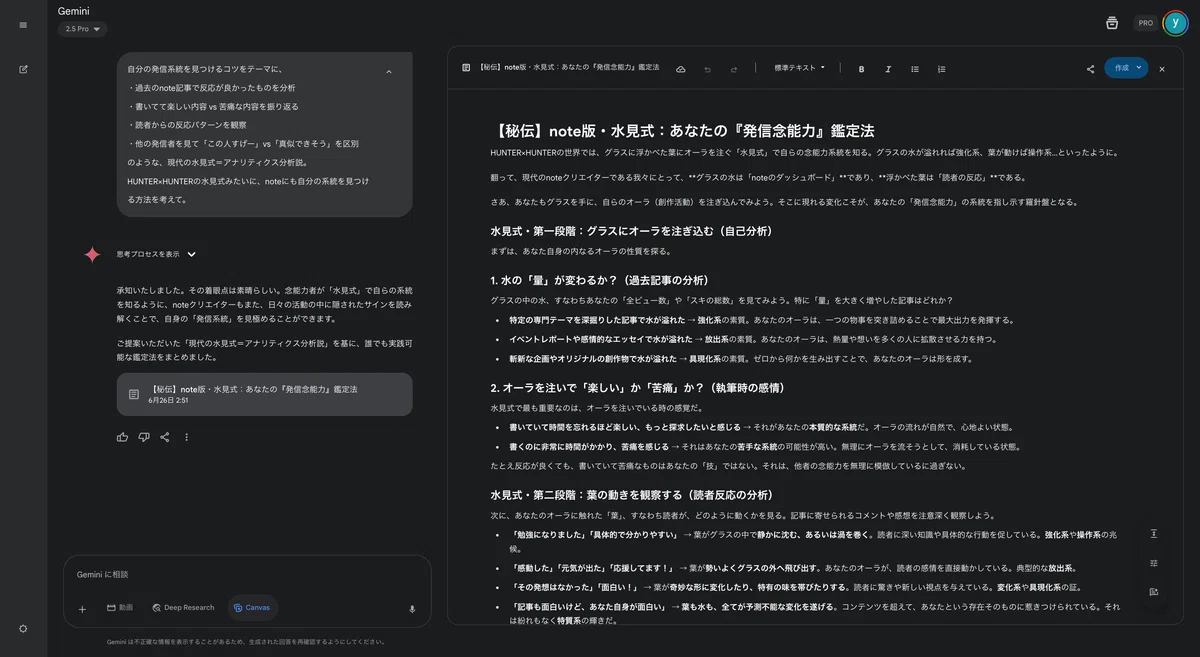Share the response from chat actions
Image resolution: width=1200 pixels, height=657 pixels.
pos(165,437)
